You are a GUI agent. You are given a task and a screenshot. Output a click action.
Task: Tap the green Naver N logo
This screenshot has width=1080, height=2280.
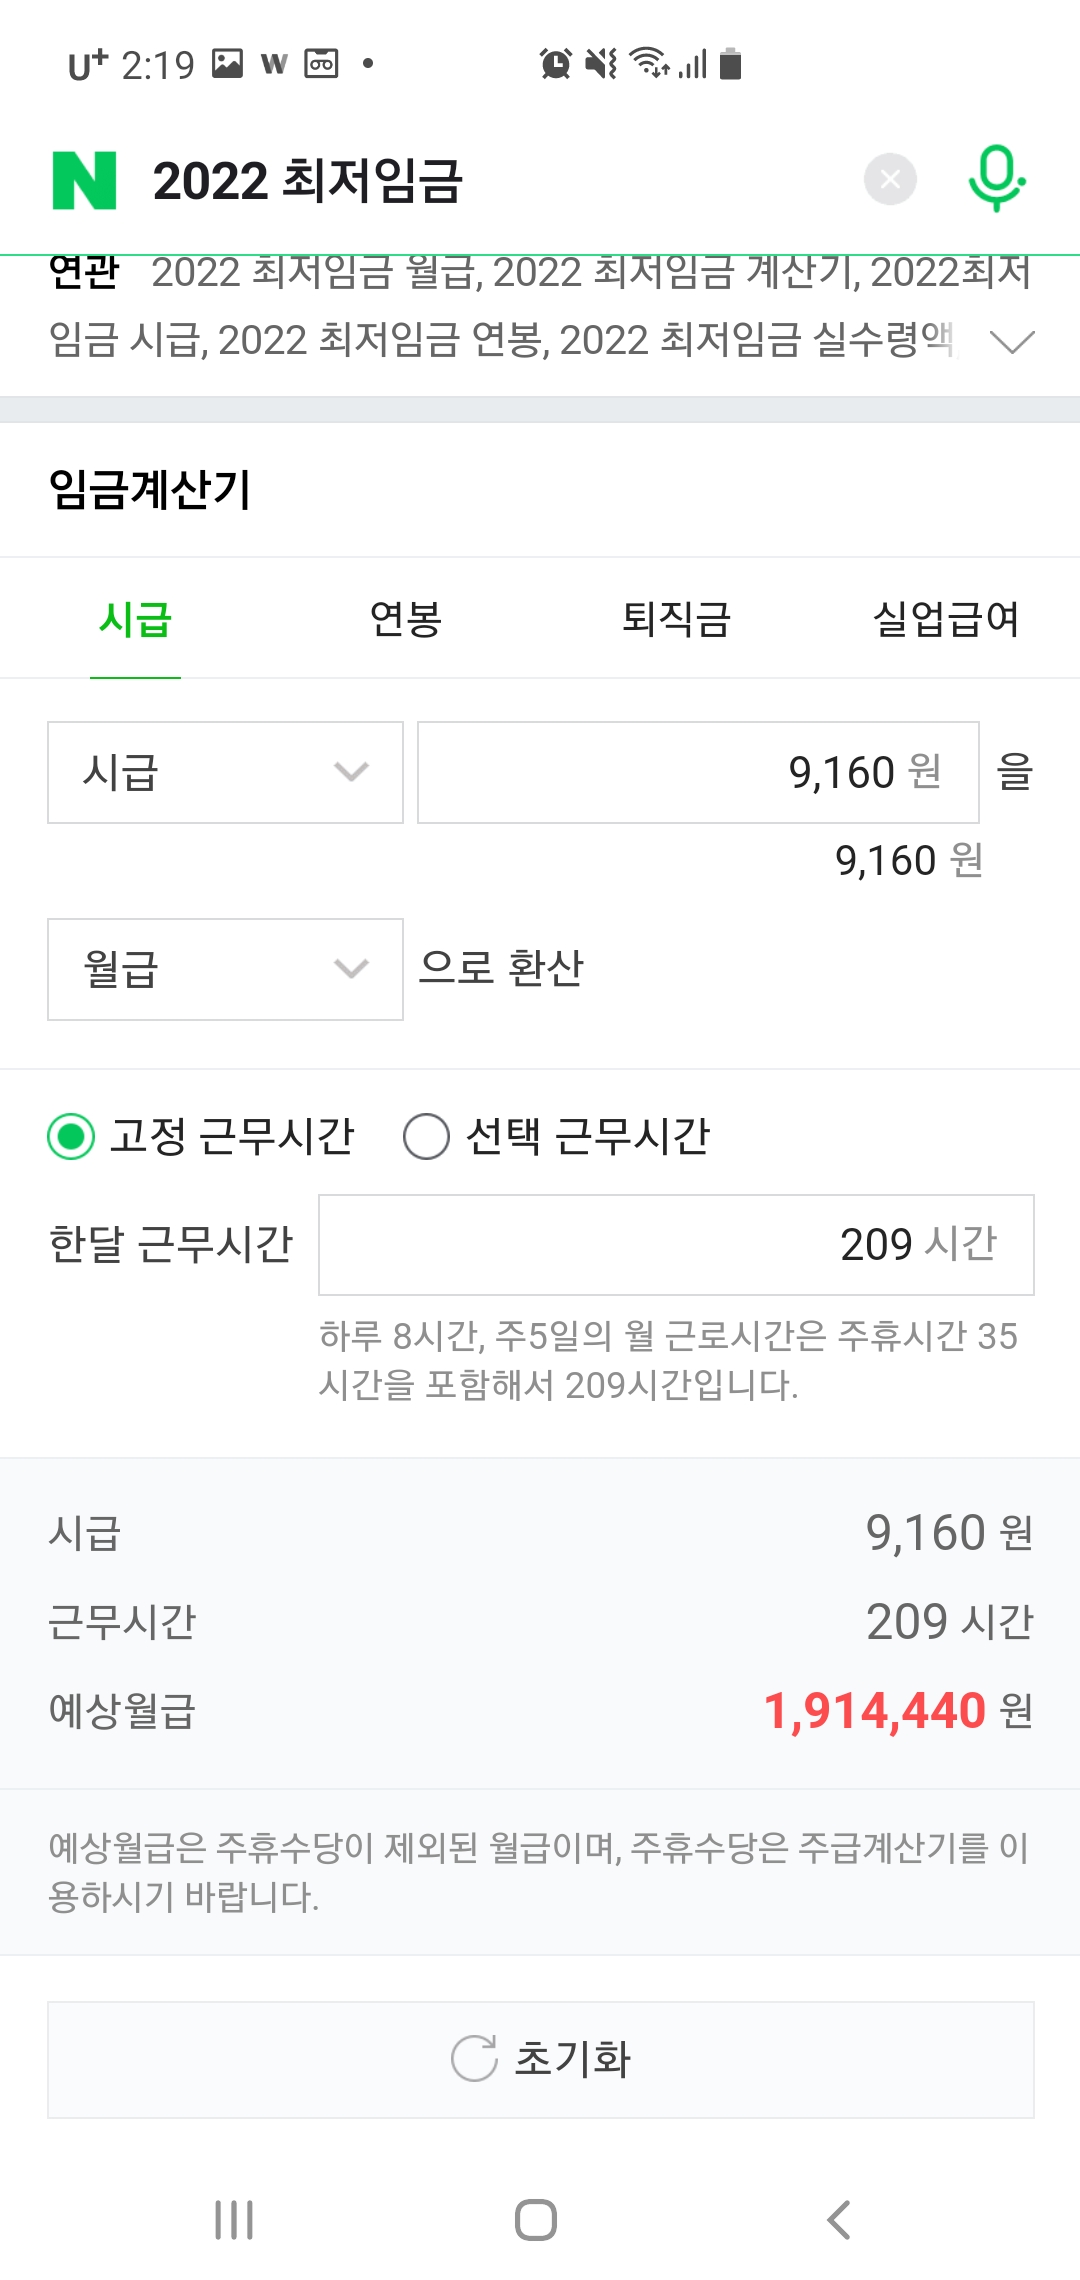coord(85,180)
